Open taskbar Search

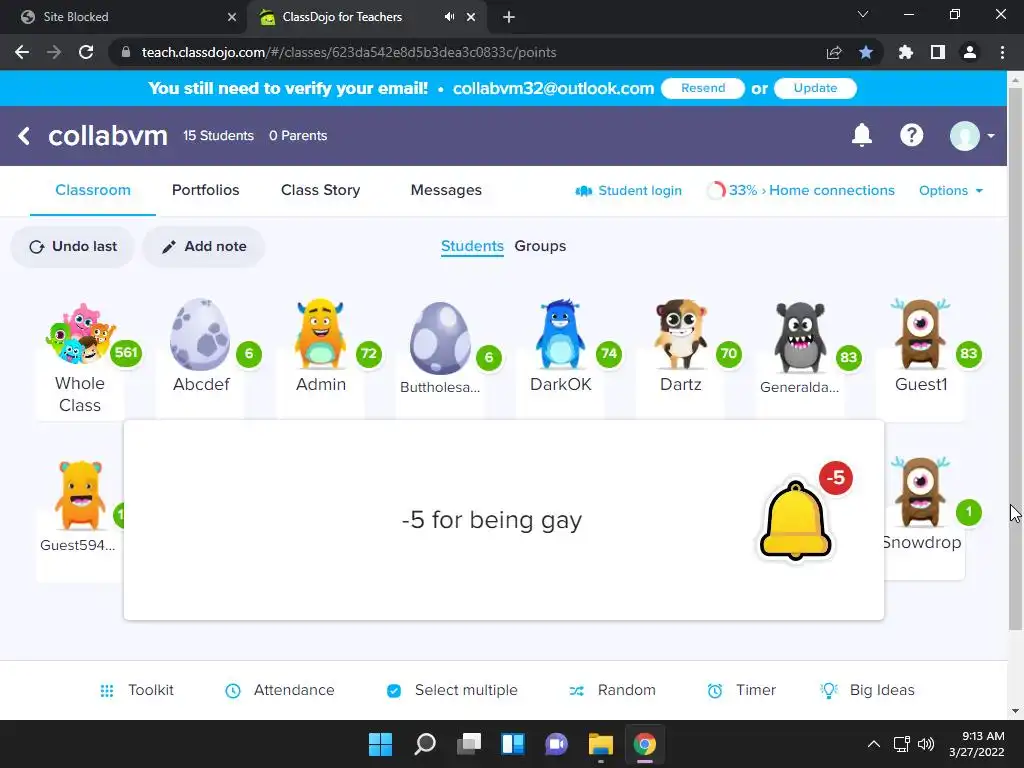(x=424, y=744)
